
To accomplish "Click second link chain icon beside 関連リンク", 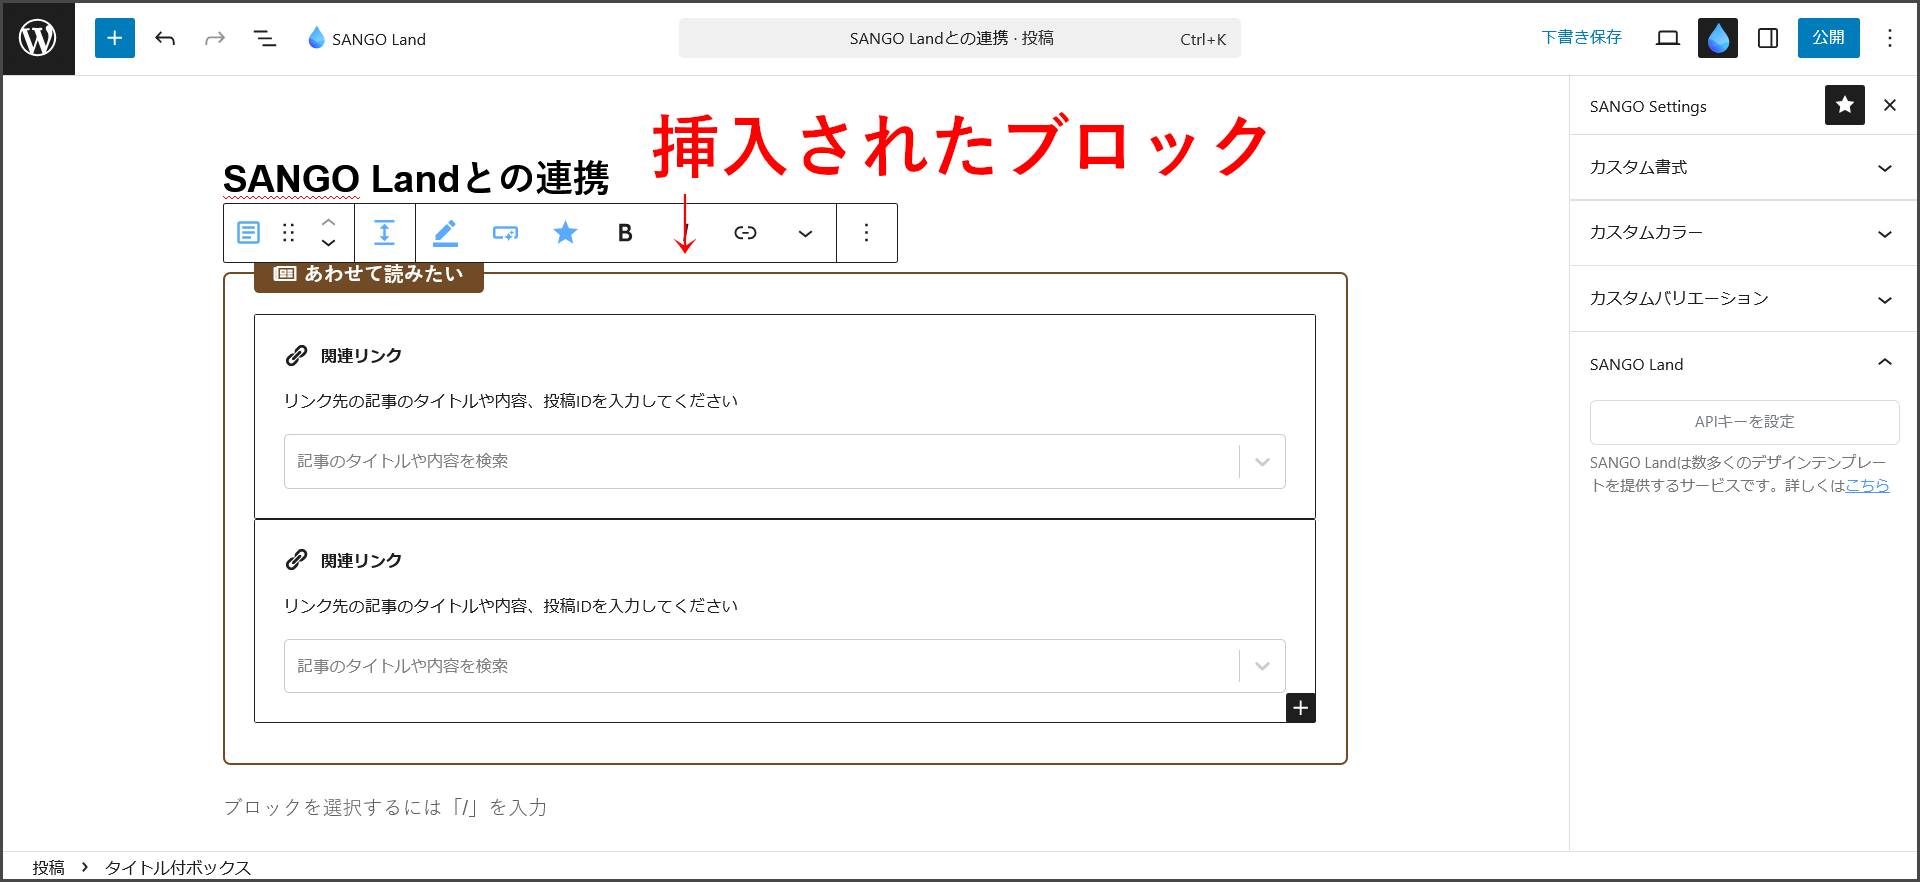I will 296,560.
